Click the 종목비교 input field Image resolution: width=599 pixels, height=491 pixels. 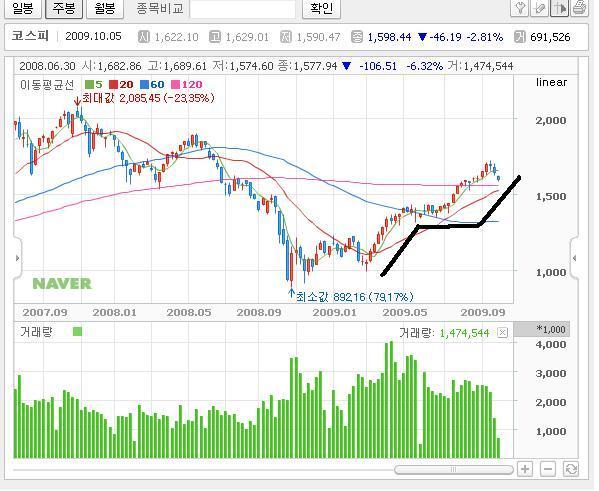click(243, 8)
